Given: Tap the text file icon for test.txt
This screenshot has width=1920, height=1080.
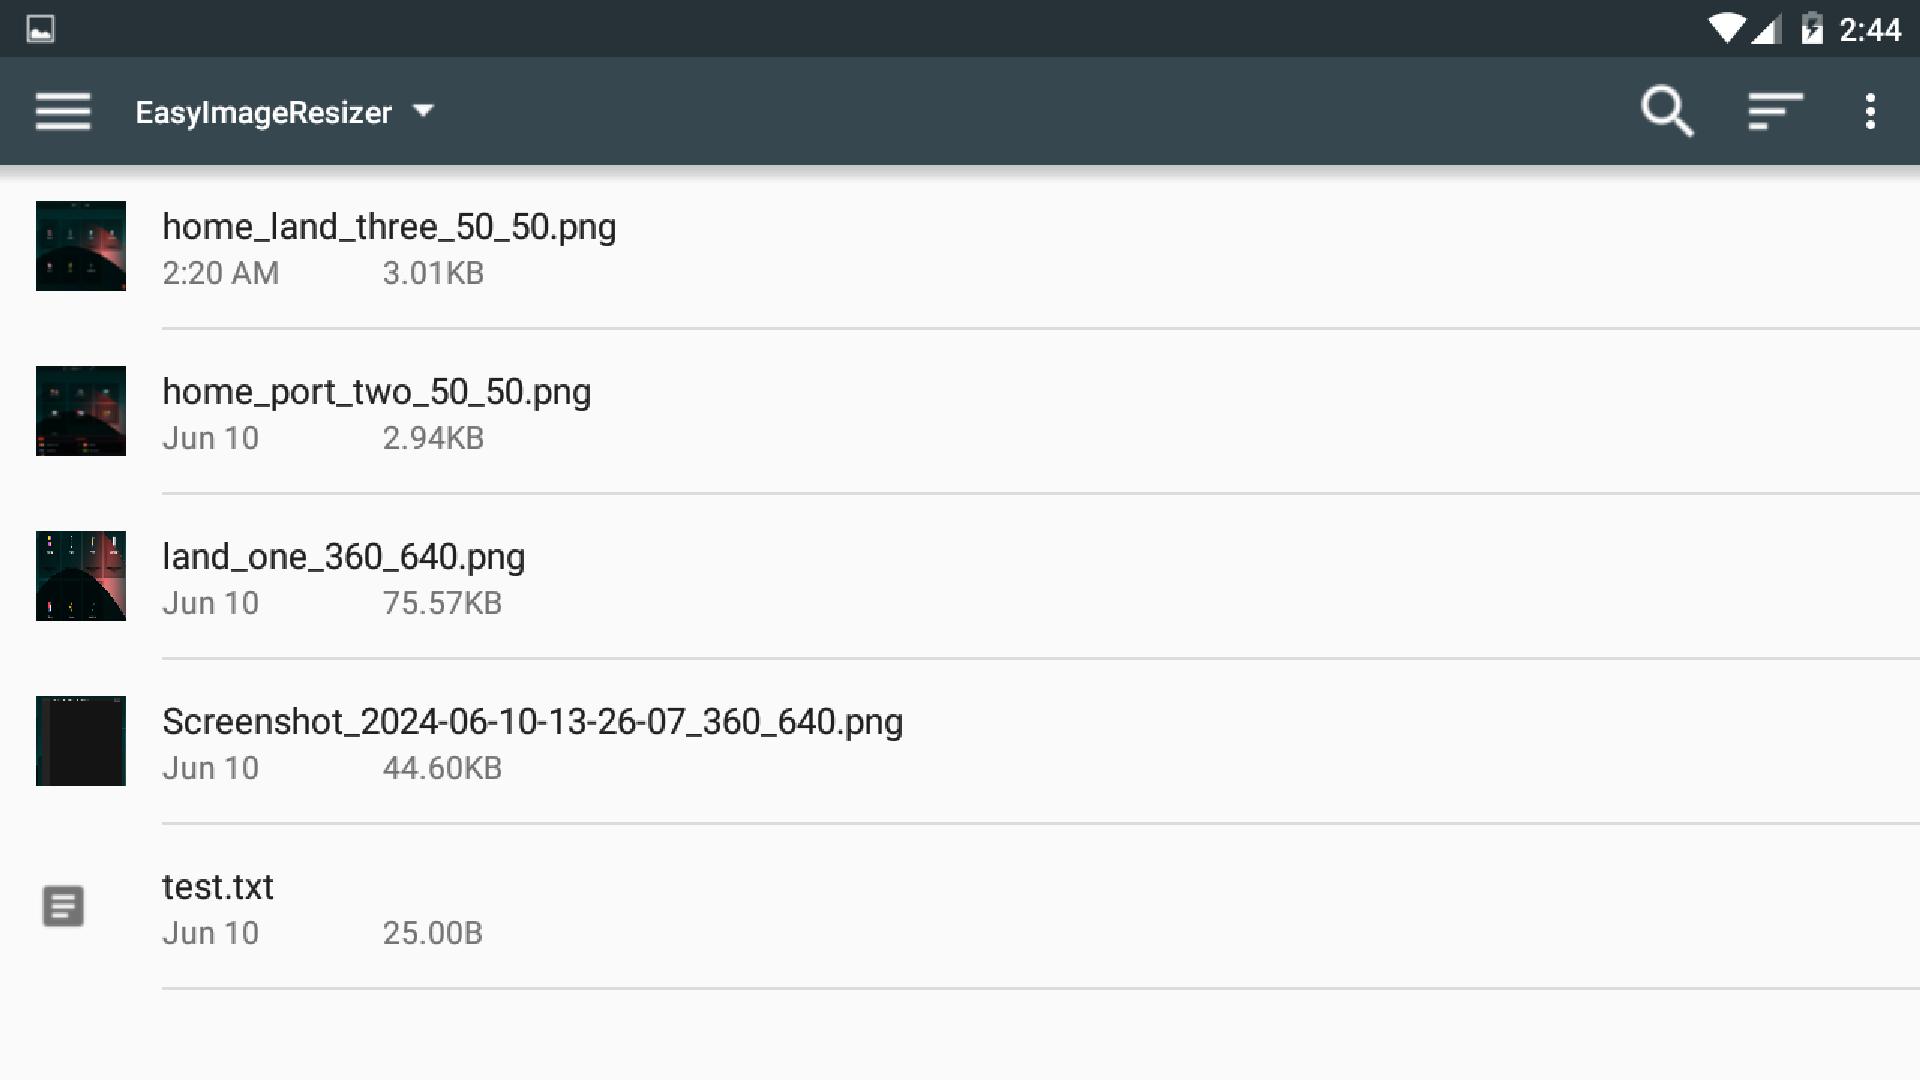Looking at the screenshot, I should click(x=63, y=906).
